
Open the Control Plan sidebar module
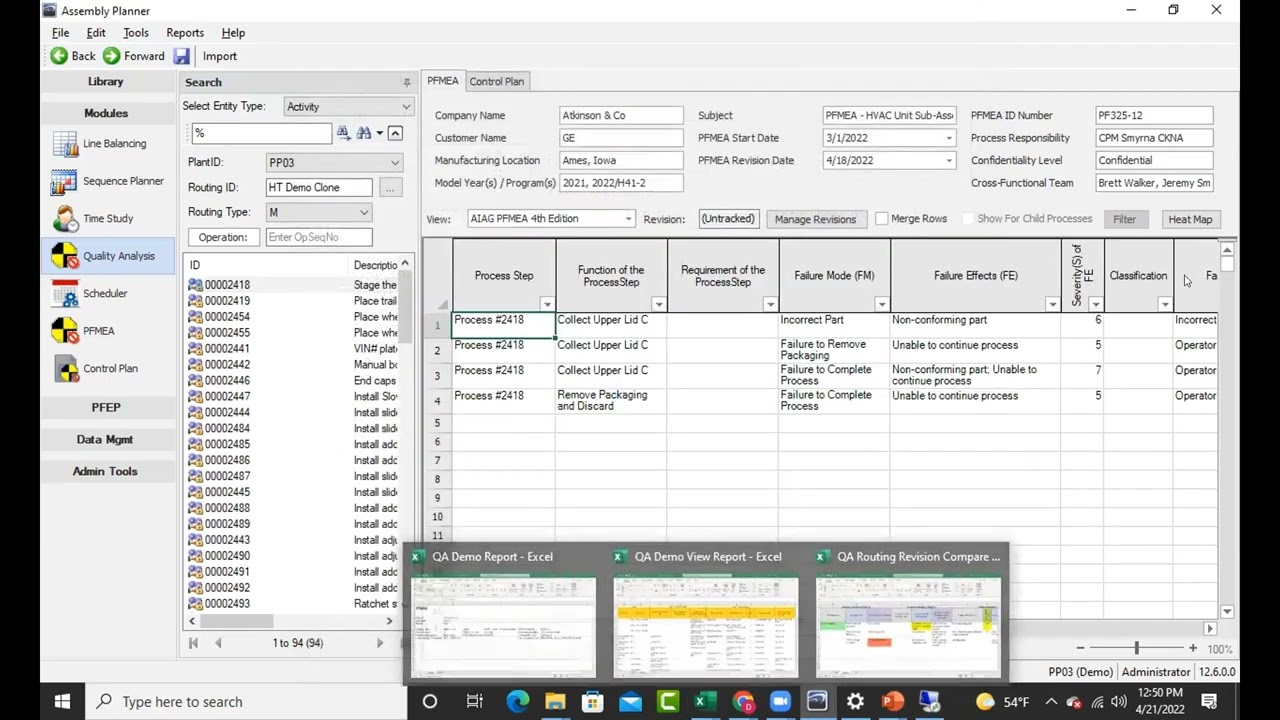[96, 369]
